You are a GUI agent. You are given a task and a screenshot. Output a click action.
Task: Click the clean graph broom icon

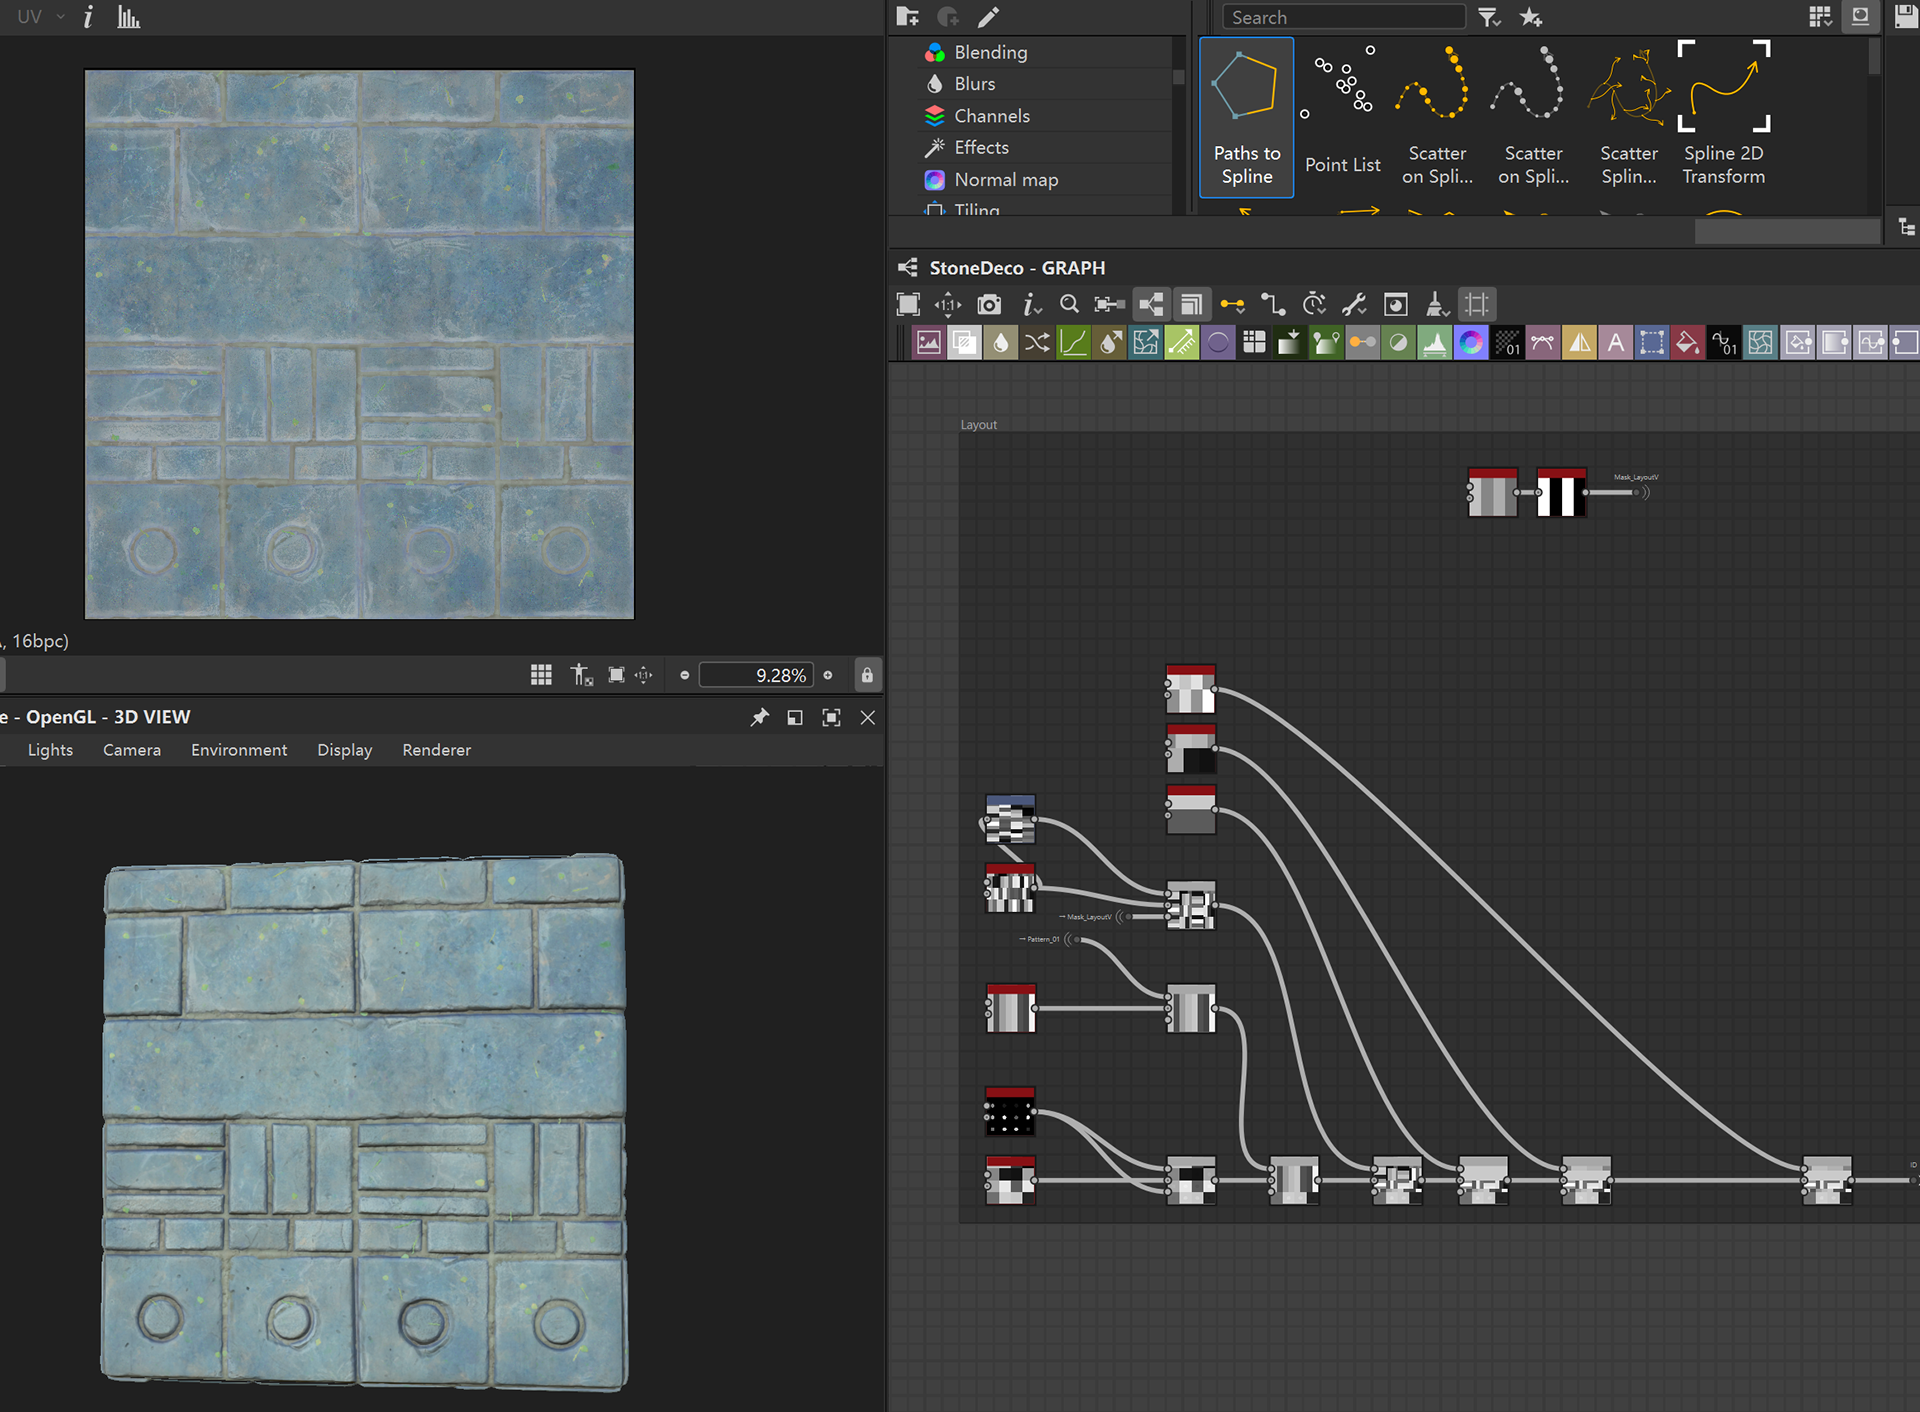(x=1436, y=305)
